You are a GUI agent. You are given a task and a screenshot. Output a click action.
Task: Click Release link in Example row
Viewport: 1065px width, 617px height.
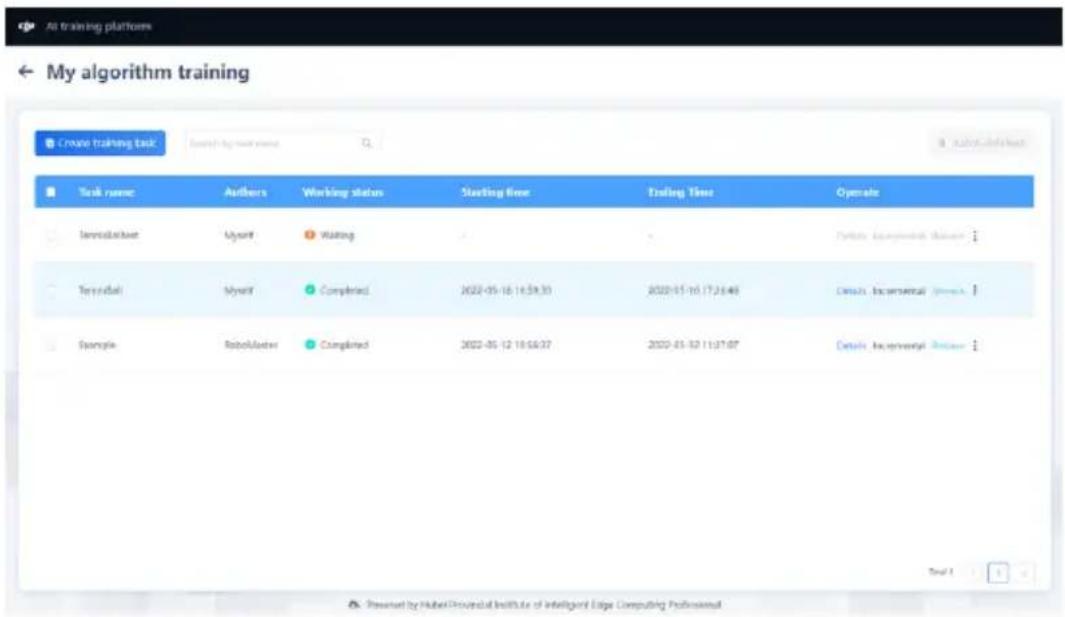(x=948, y=345)
